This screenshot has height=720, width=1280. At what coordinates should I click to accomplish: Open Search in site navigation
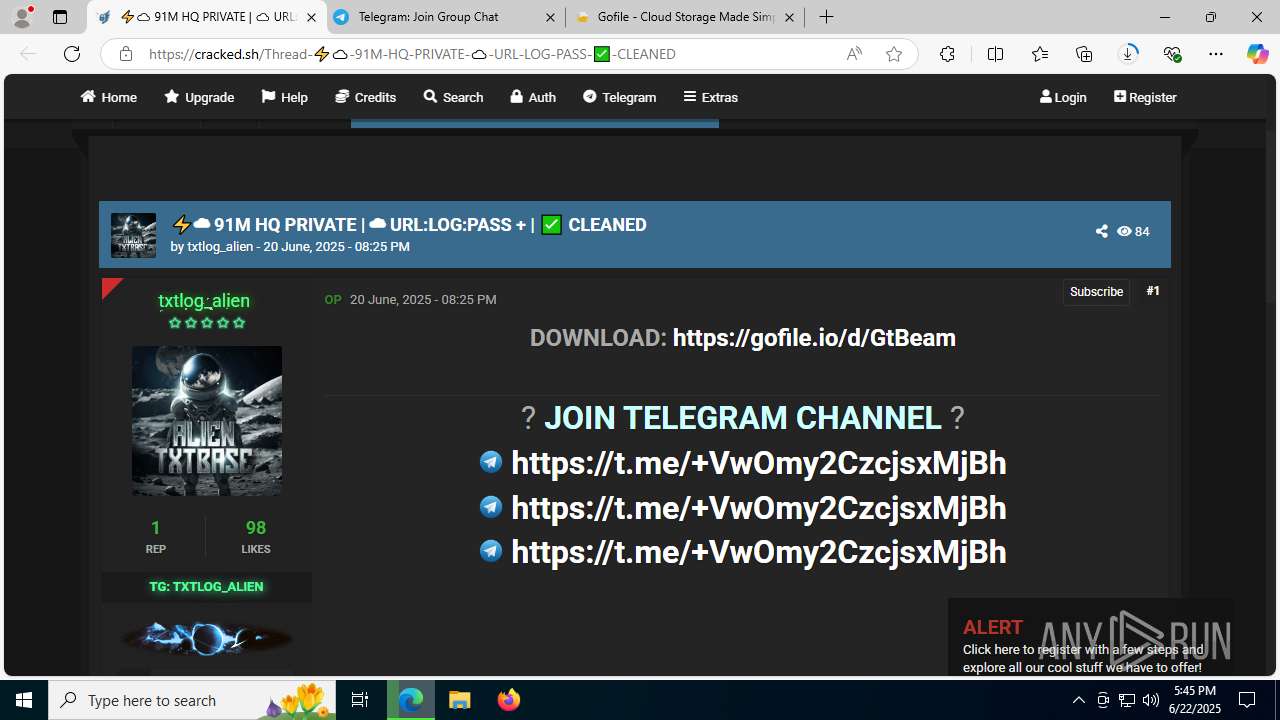pos(453,97)
